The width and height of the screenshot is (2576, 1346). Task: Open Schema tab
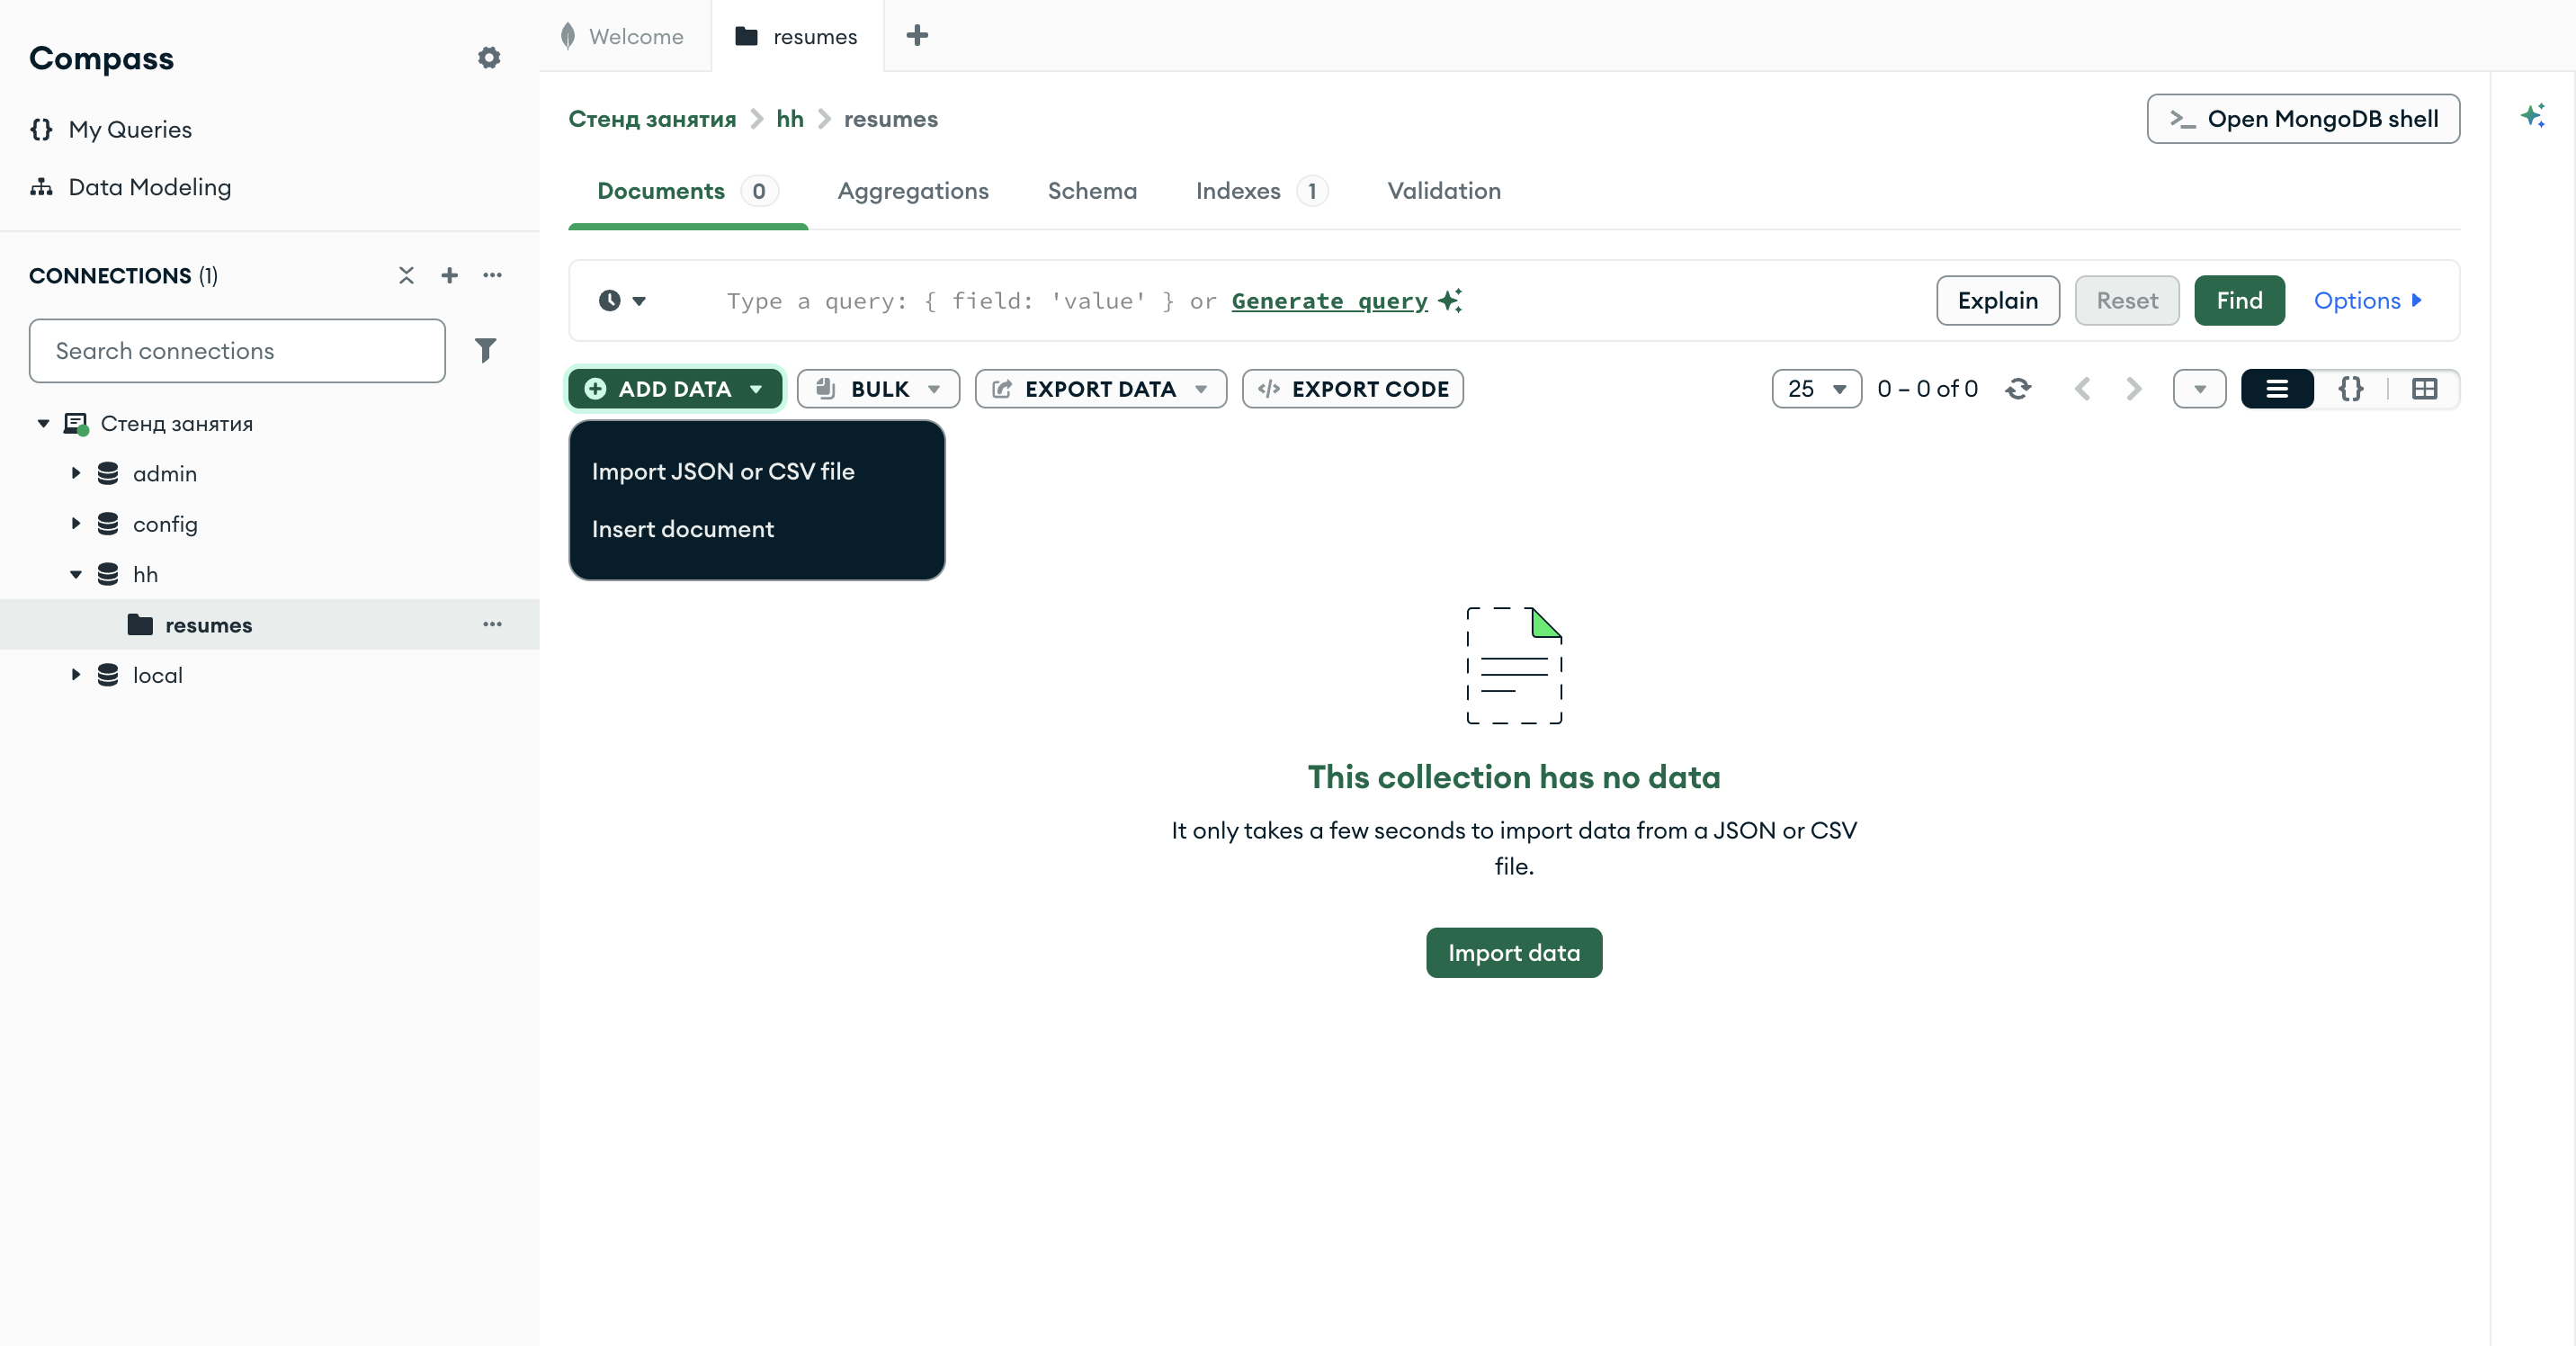pos(1092,191)
